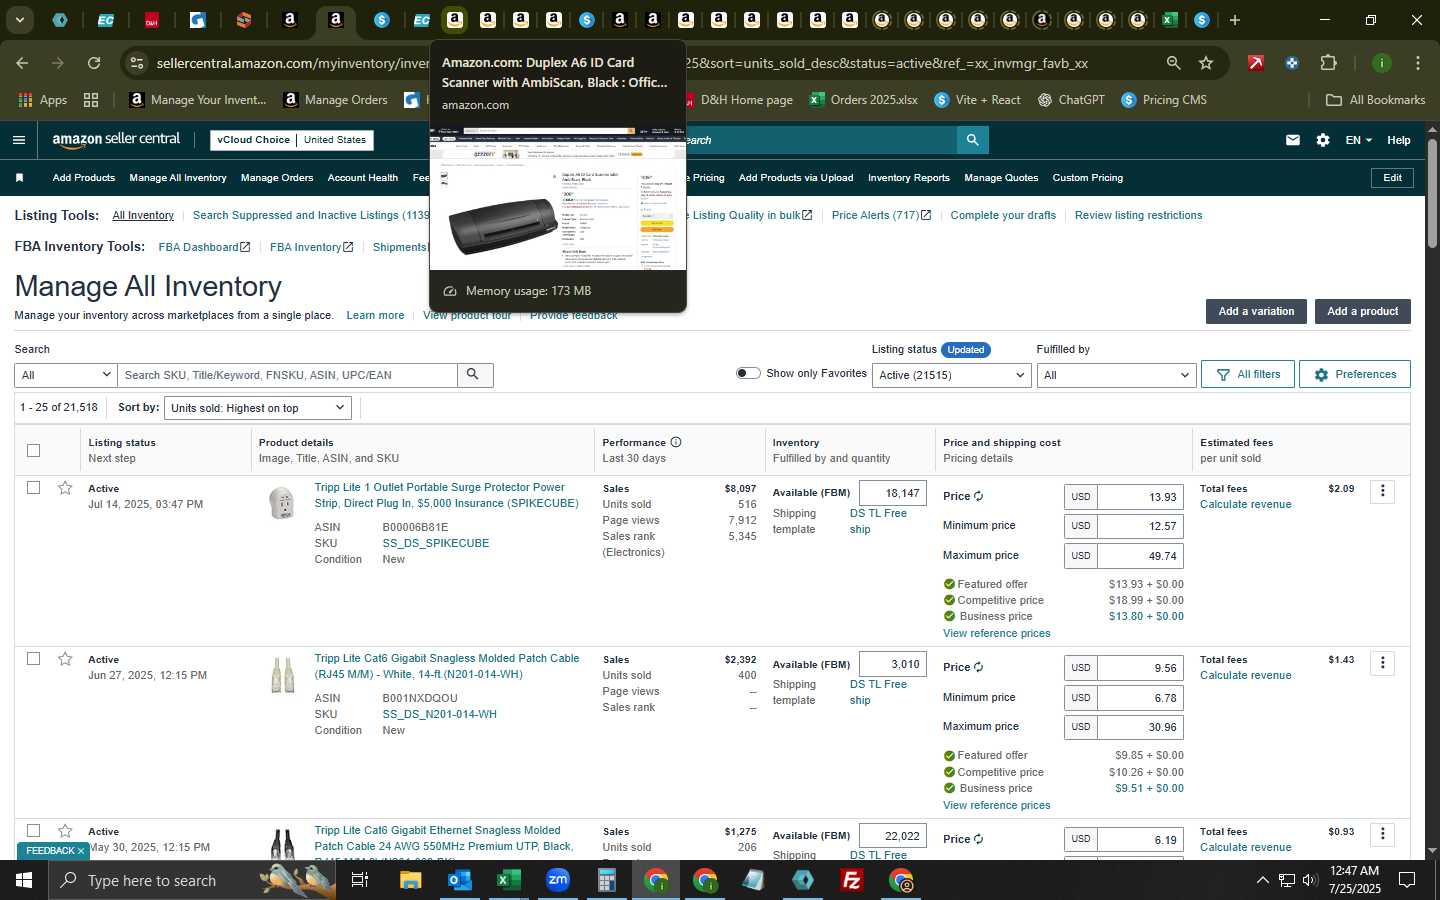Open Add Products menu item
The width and height of the screenshot is (1440, 900).
[x=84, y=178]
